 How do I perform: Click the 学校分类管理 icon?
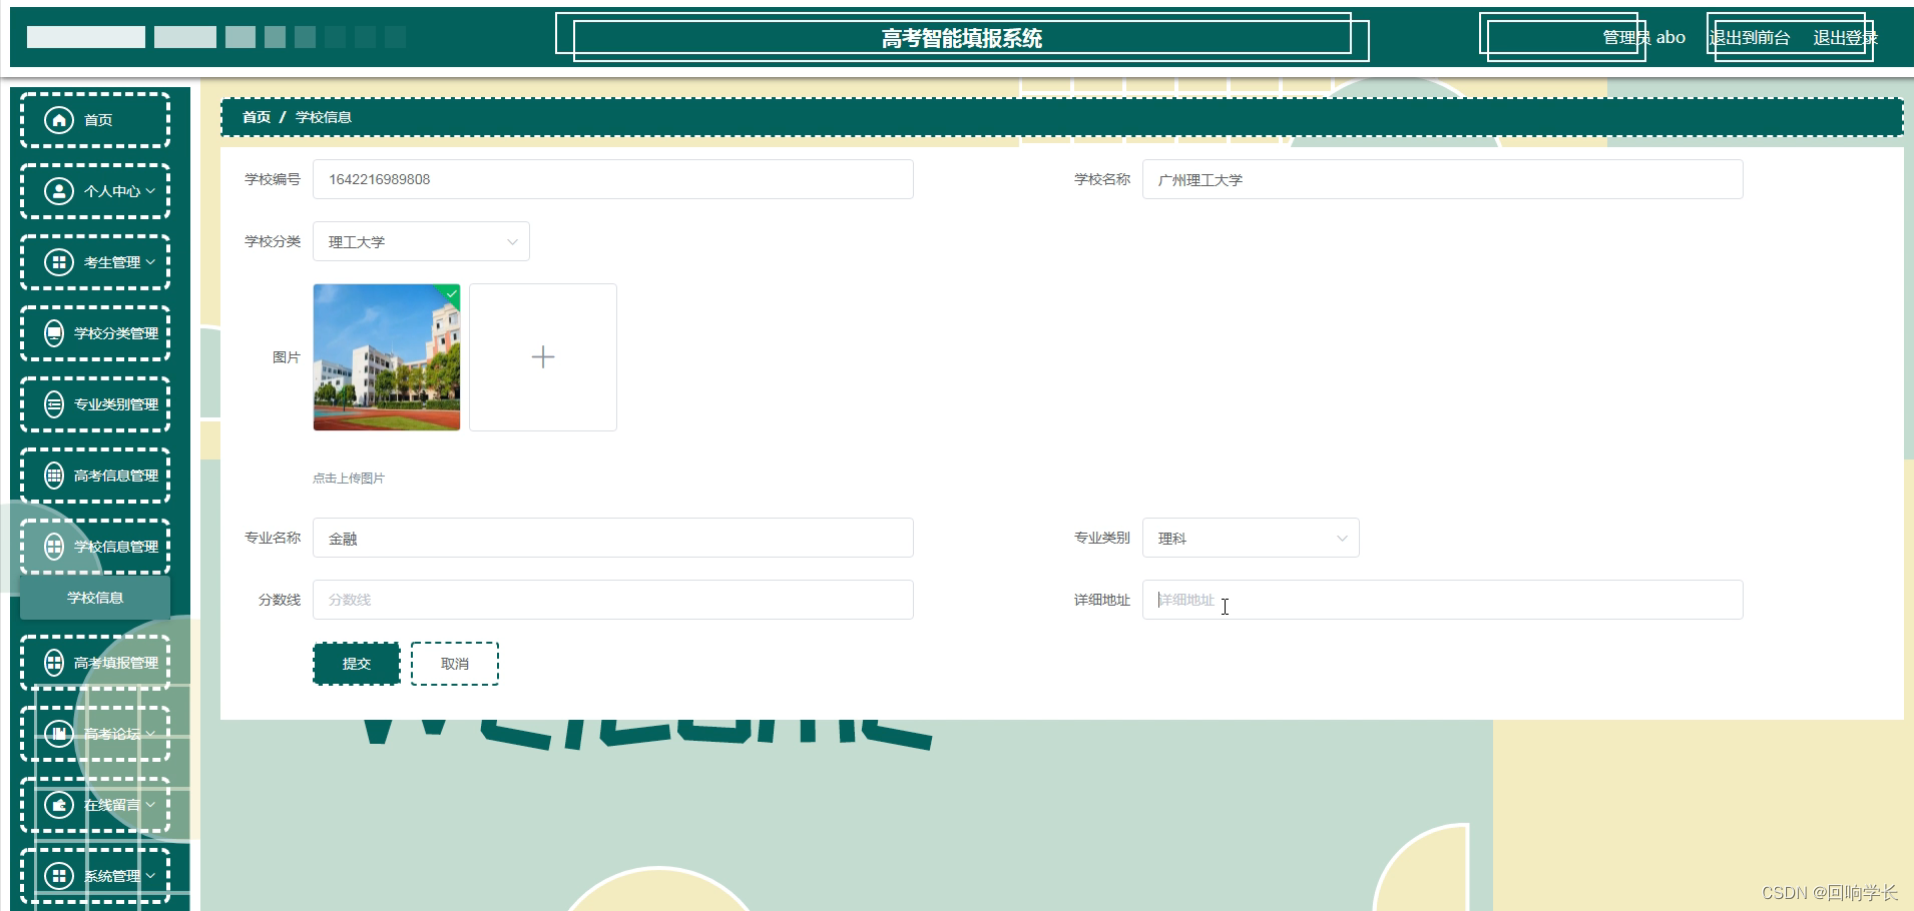tap(53, 332)
